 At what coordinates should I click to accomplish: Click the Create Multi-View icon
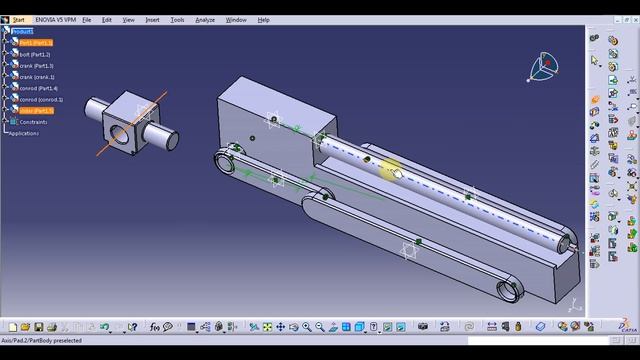(346, 327)
